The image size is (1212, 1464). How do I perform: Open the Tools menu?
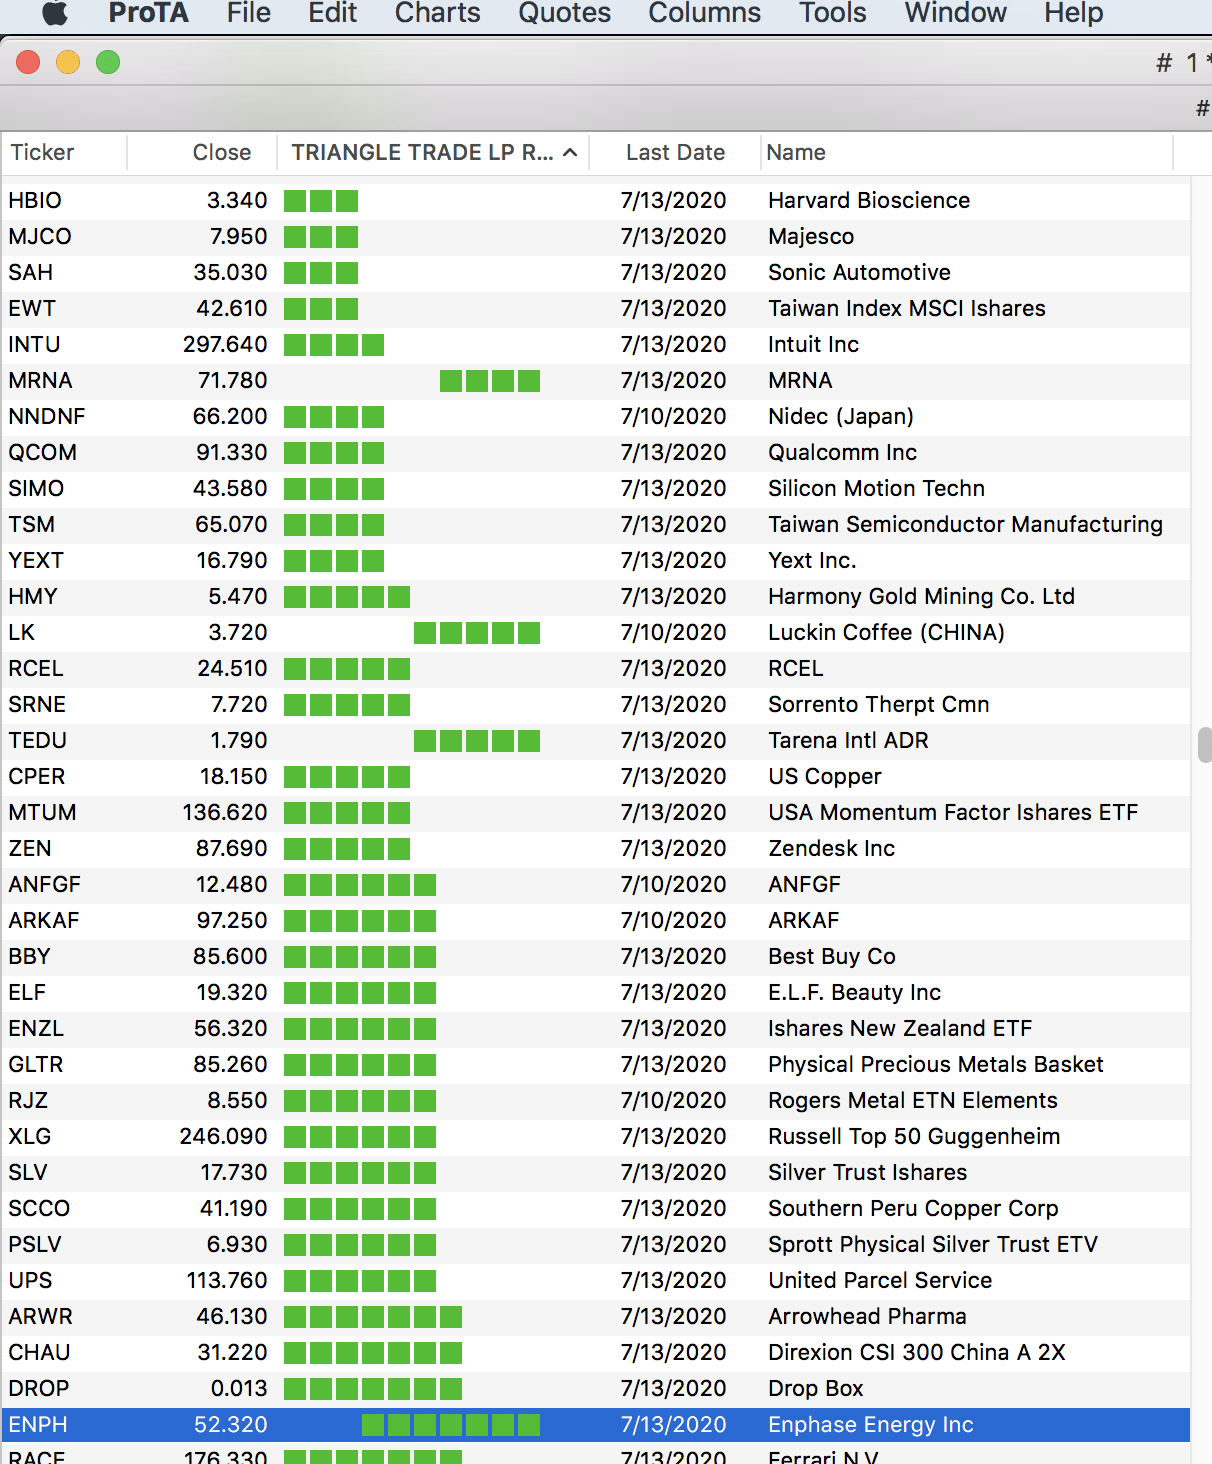click(x=832, y=13)
